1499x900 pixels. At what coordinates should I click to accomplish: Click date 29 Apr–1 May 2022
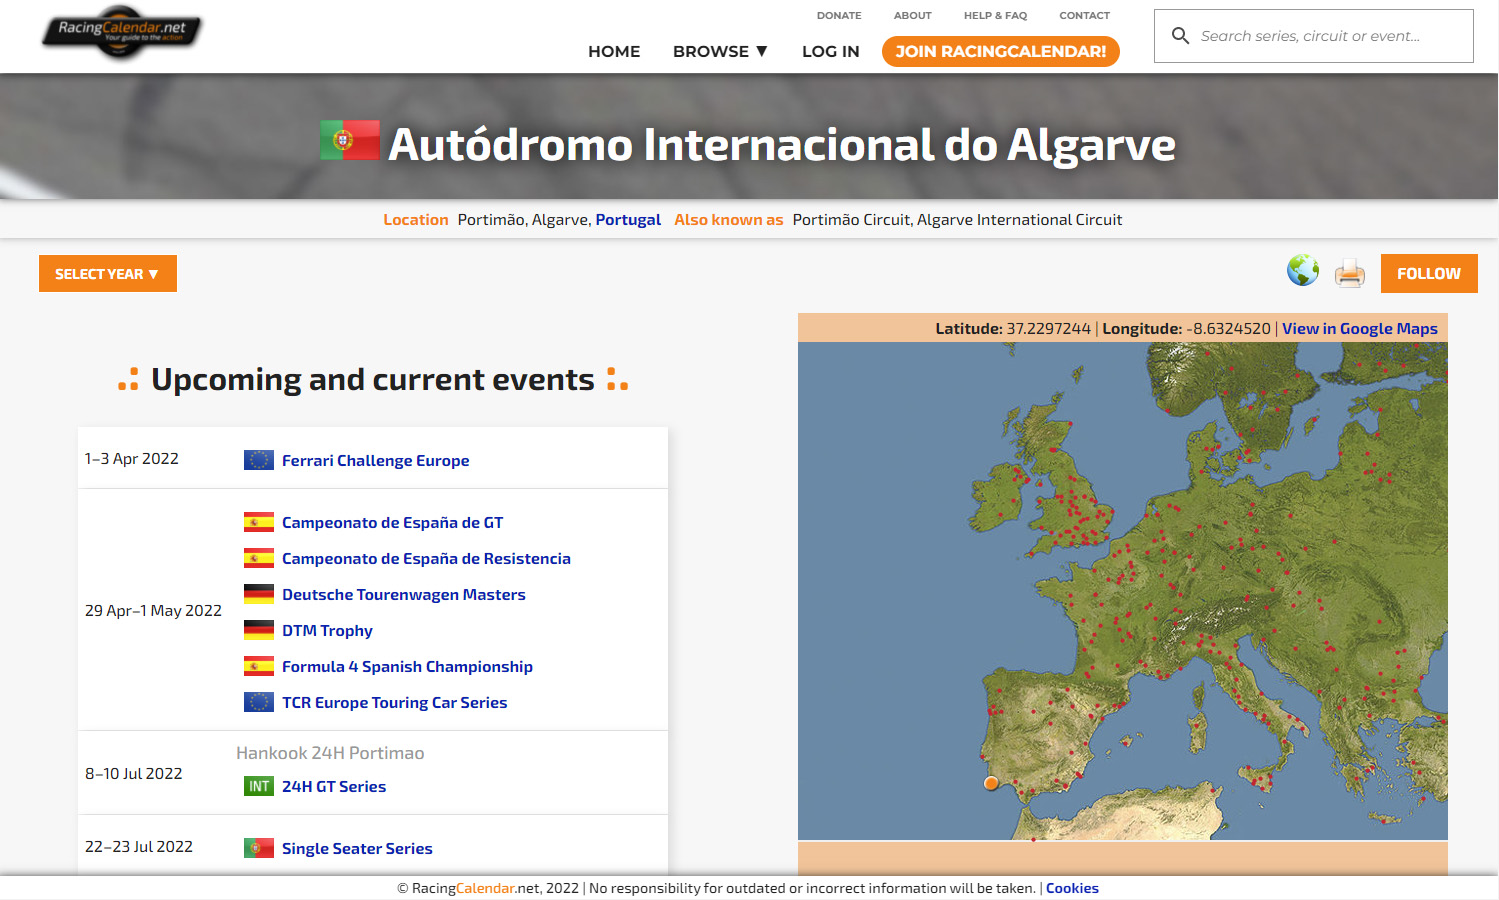pyautogui.click(x=153, y=610)
